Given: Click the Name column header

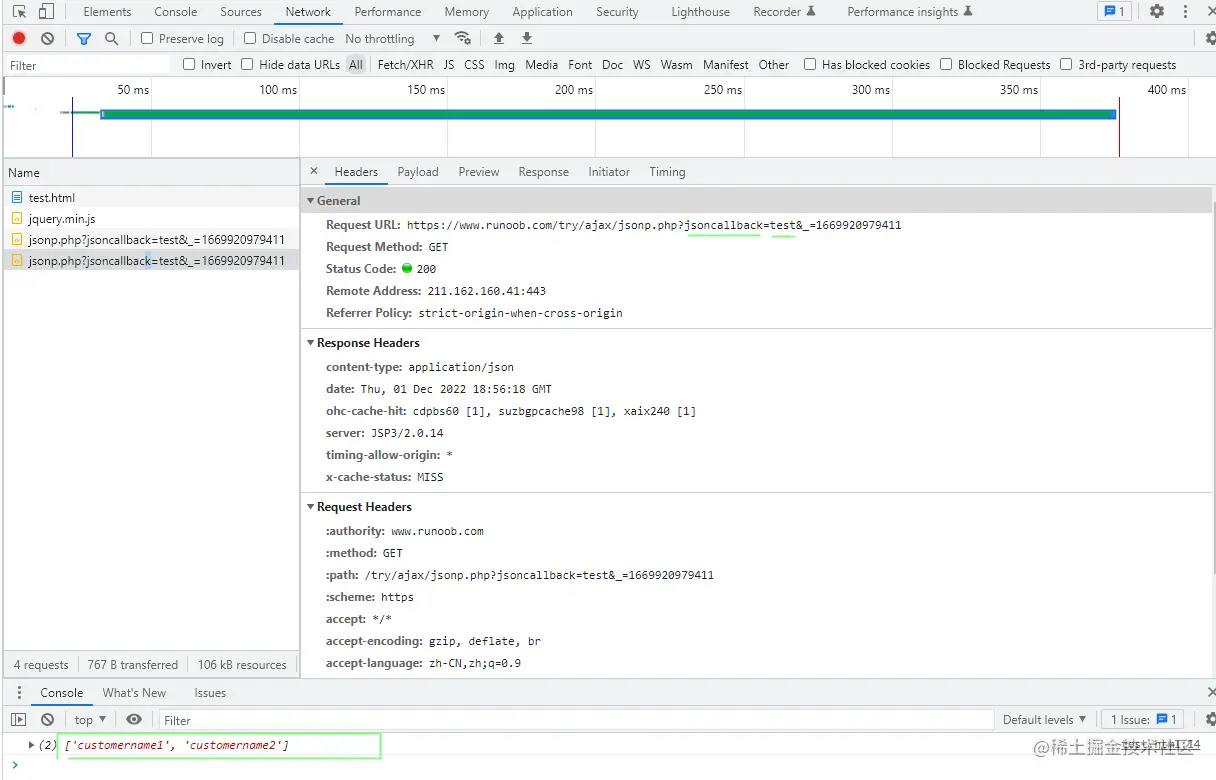Looking at the screenshot, I should click(151, 172).
